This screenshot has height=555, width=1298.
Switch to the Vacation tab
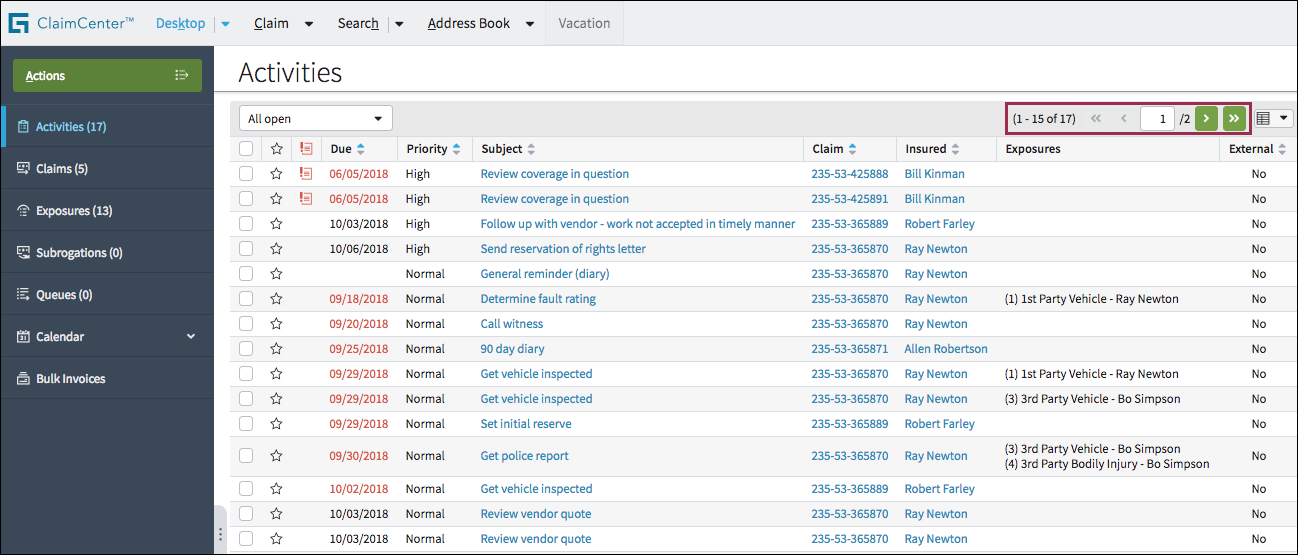coord(584,23)
